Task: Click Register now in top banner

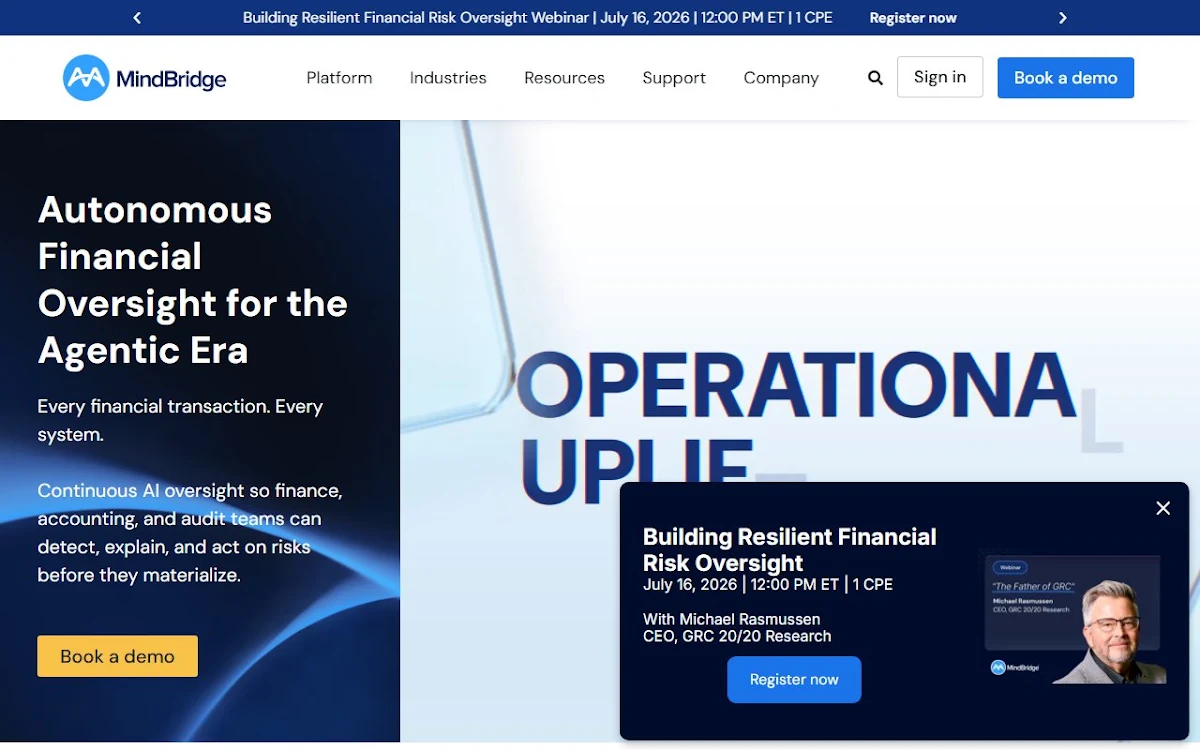Action: [913, 18]
